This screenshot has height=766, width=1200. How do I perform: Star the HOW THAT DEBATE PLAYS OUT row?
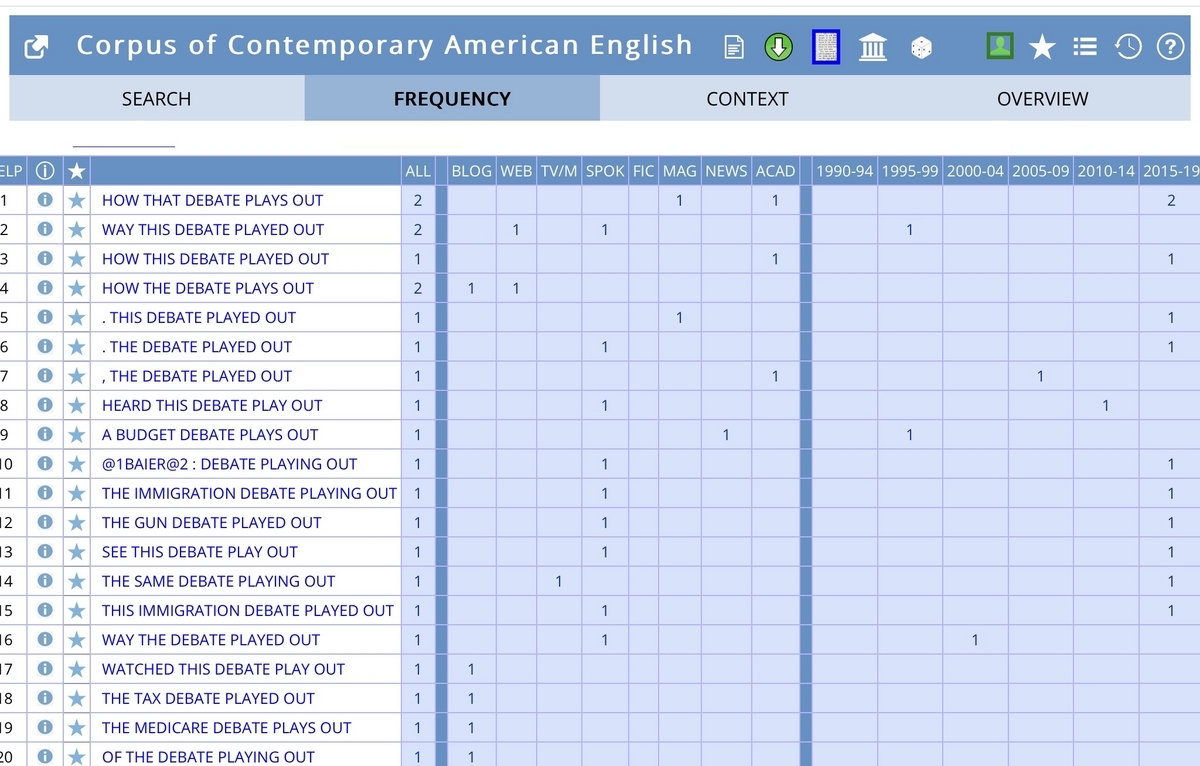76,200
